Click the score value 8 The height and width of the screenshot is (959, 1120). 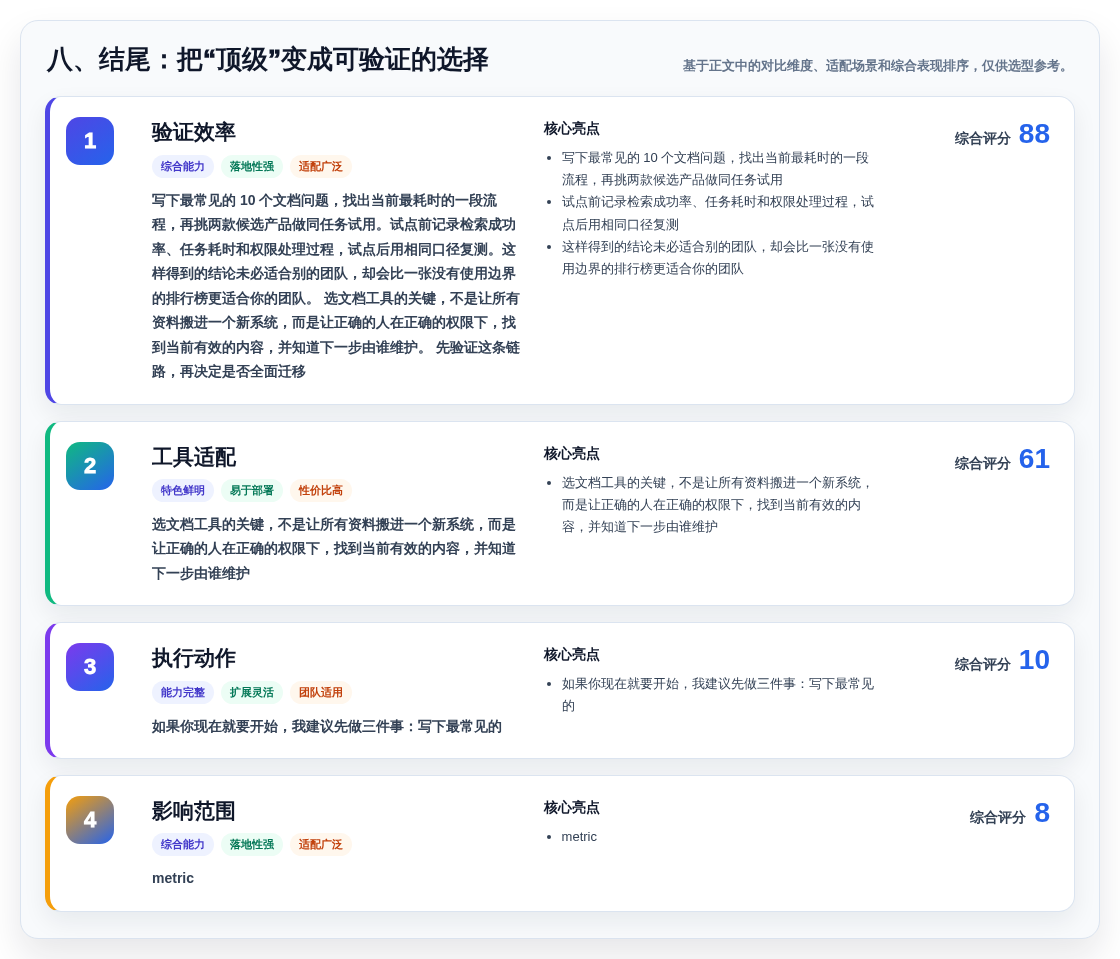pyautogui.click(x=1042, y=813)
